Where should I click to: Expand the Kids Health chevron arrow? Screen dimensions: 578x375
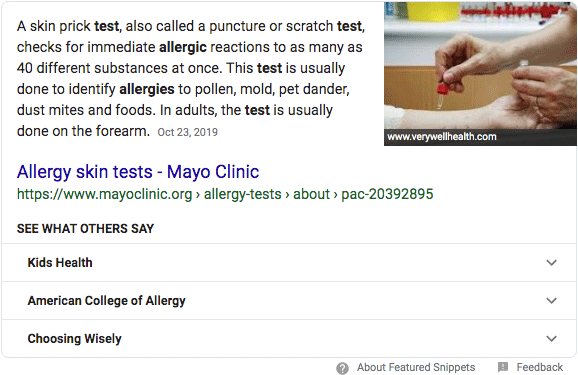(x=551, y=263)
